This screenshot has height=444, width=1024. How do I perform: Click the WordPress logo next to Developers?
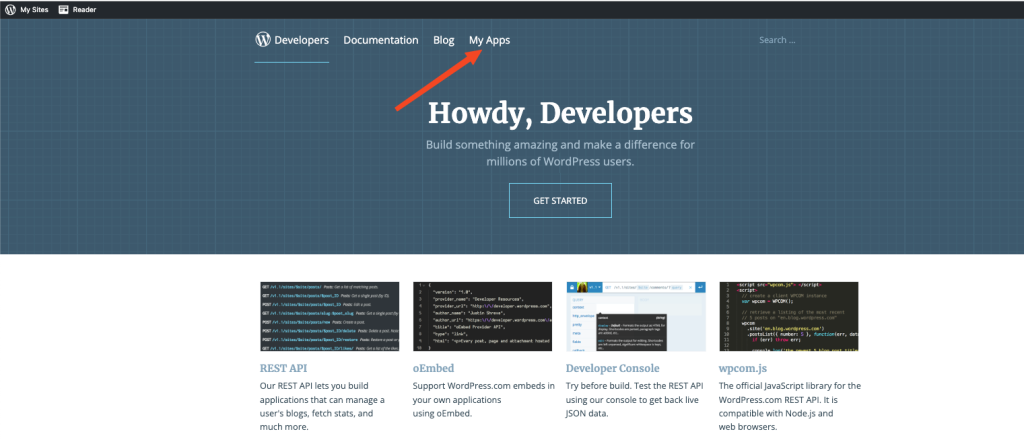coord(263,40)
